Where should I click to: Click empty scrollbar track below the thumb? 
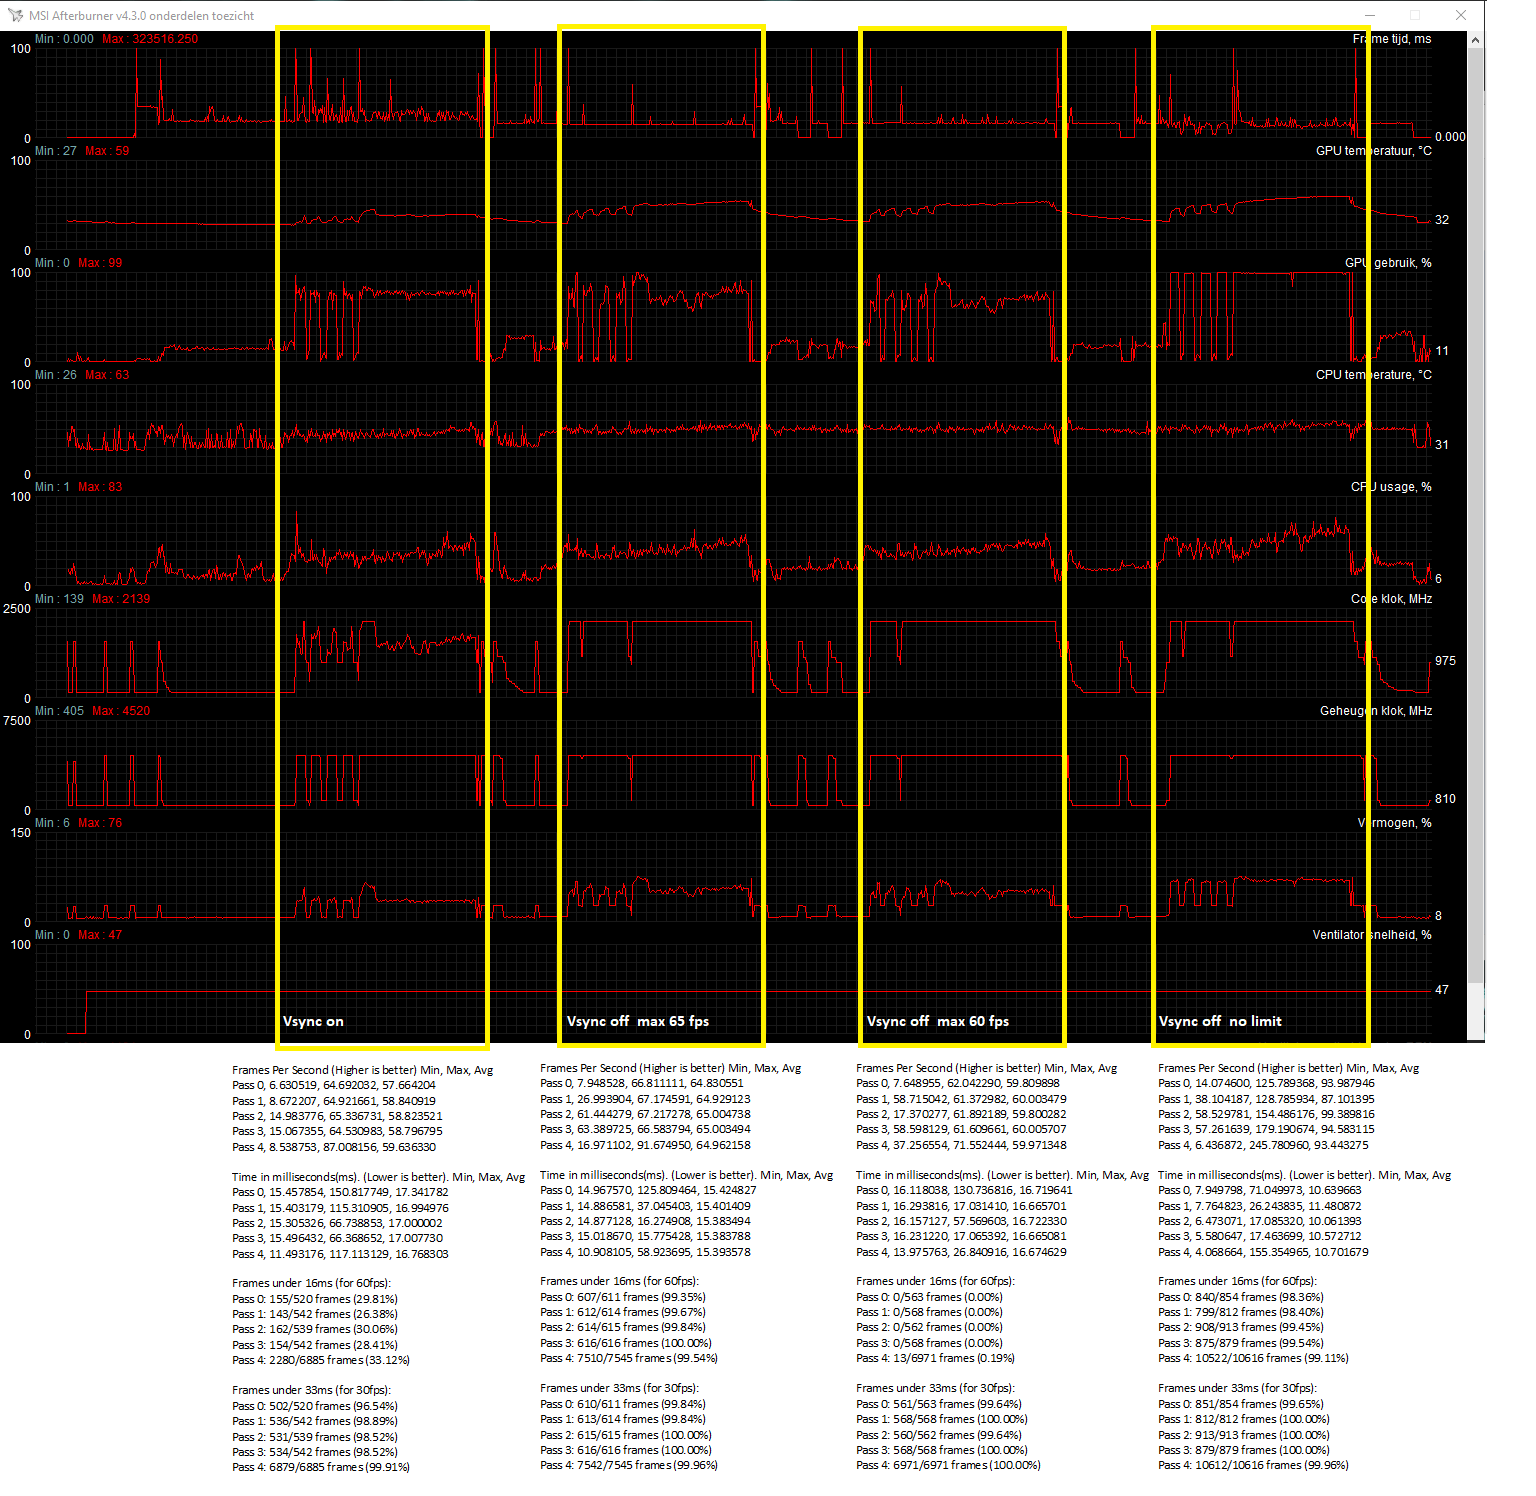[x=1476, y=1010]
